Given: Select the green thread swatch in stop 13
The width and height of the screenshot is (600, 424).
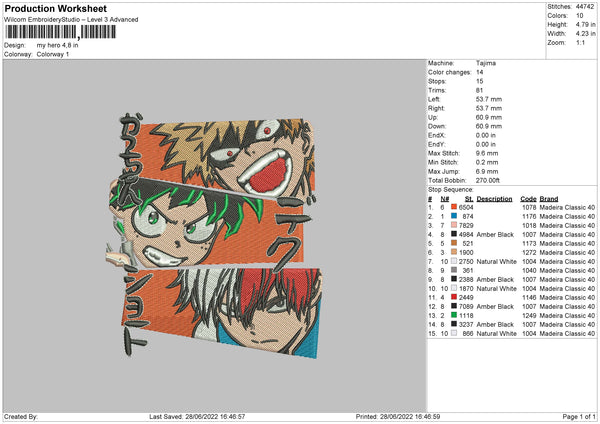Looking at the screenshot, I should tap(454, 315).
